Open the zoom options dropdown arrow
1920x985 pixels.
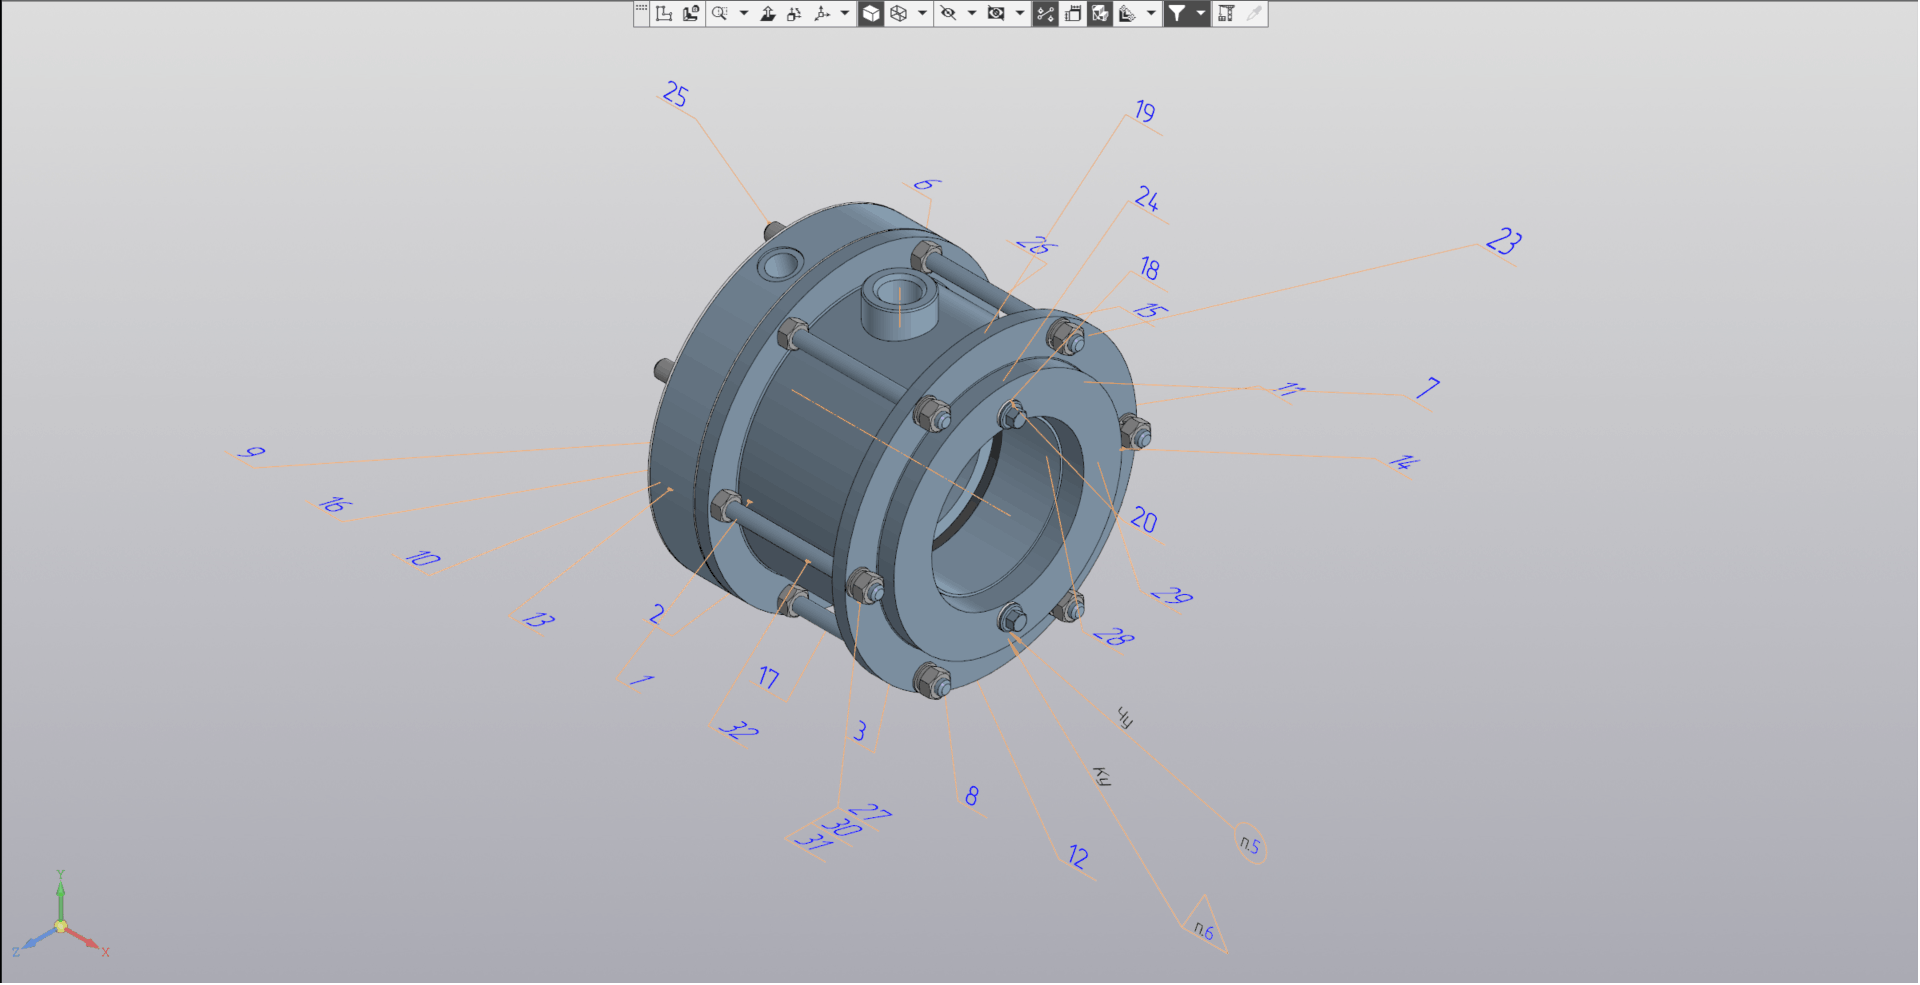(x=744, y=14)
